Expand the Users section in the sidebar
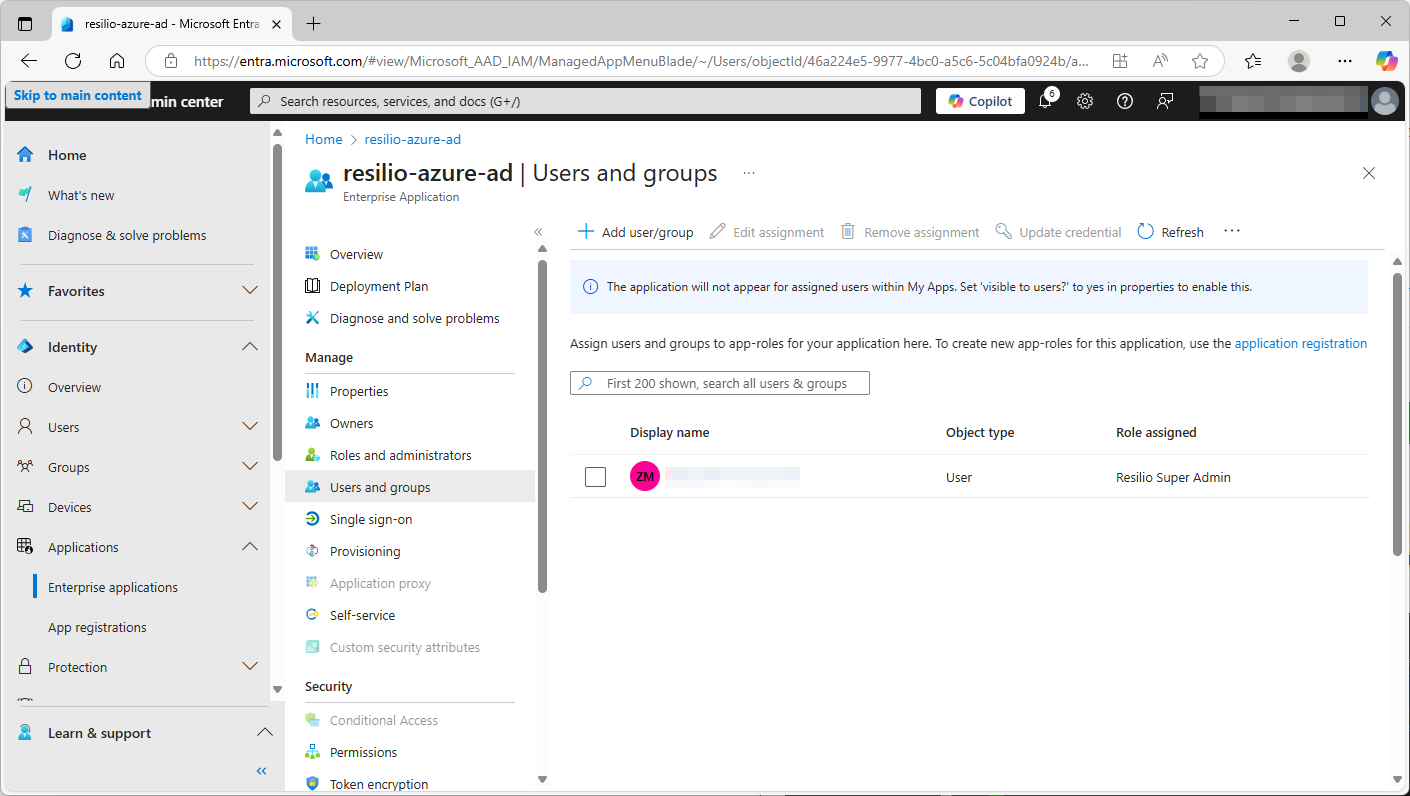This screenshot has width=1410, height=796. point(249,426)
